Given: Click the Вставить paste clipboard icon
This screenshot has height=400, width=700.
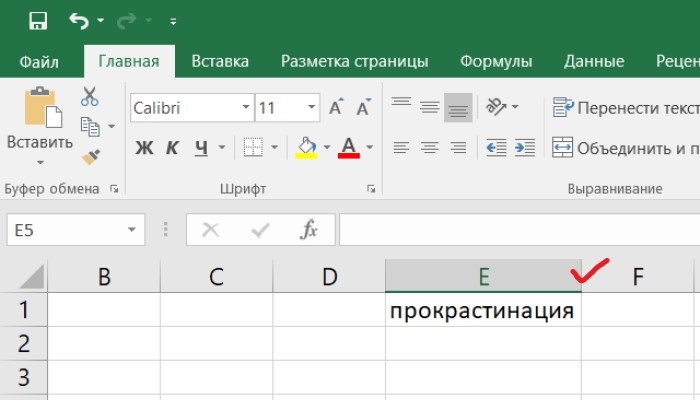Looking at the screenshot, I should pyautogui.click(x=43, y=106).
